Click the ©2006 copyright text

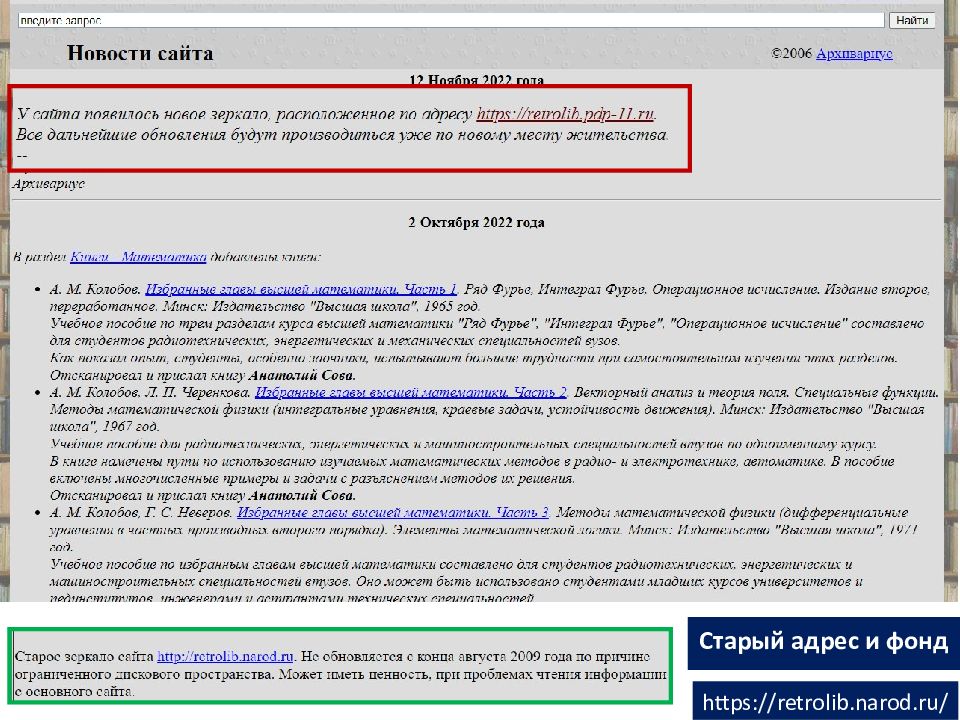792,54
